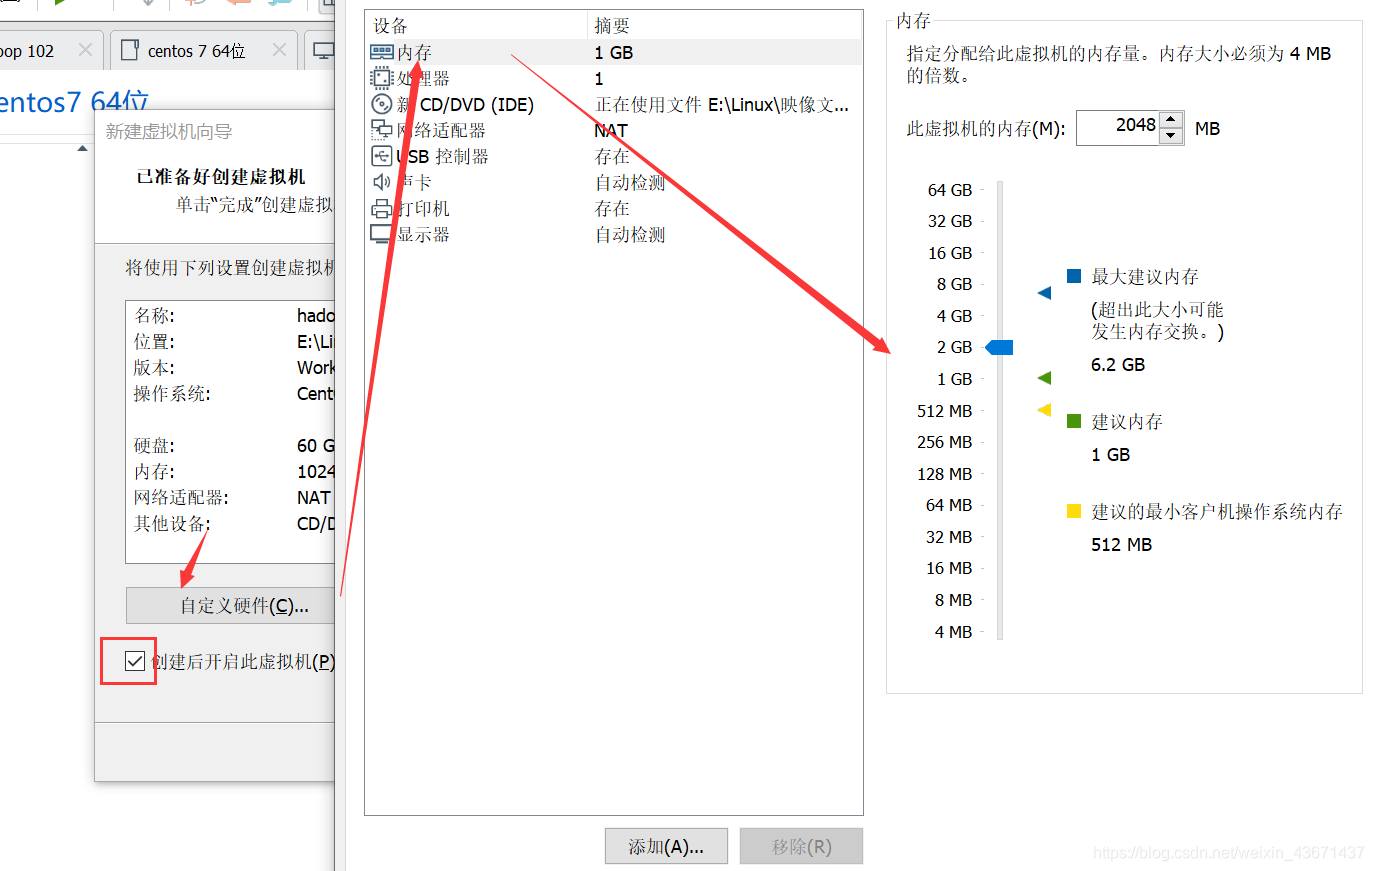
Task: Click the 设备 column header
Action: [x=476, y=25]
